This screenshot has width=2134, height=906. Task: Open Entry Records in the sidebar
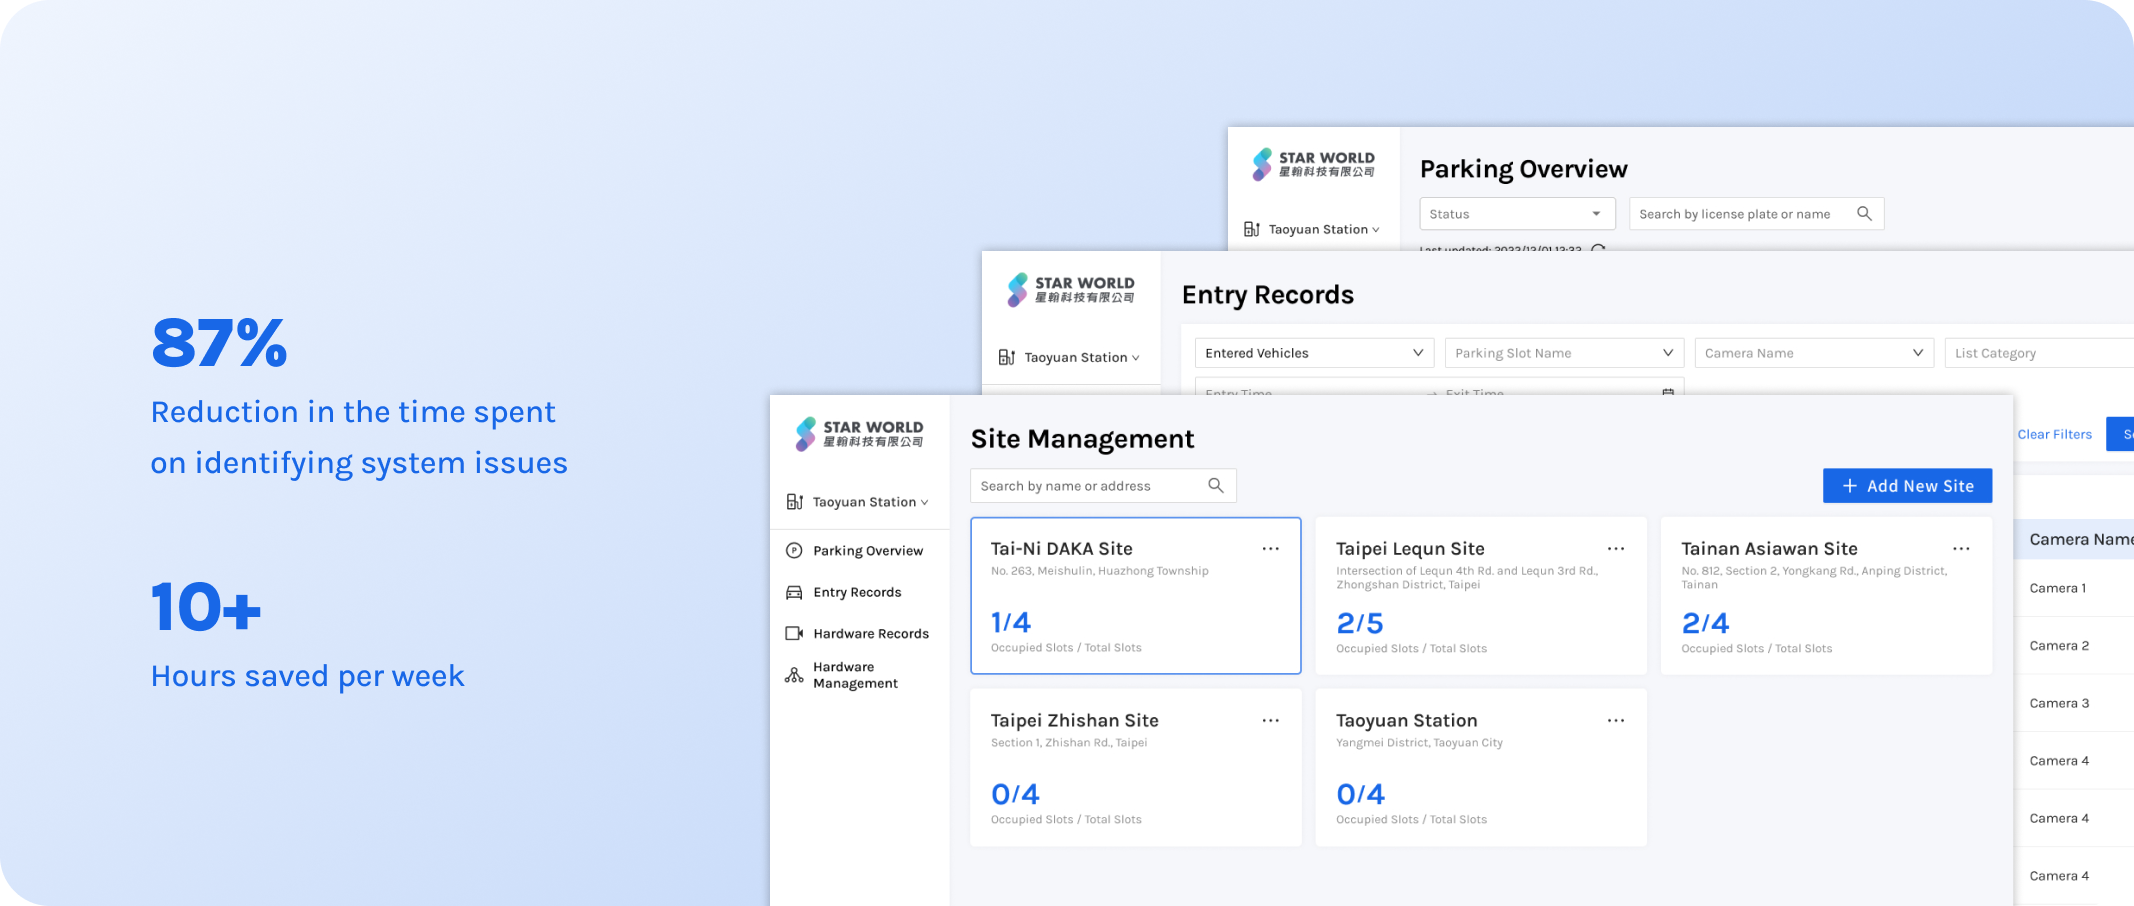pyautogui.click(x=857, y=592)
